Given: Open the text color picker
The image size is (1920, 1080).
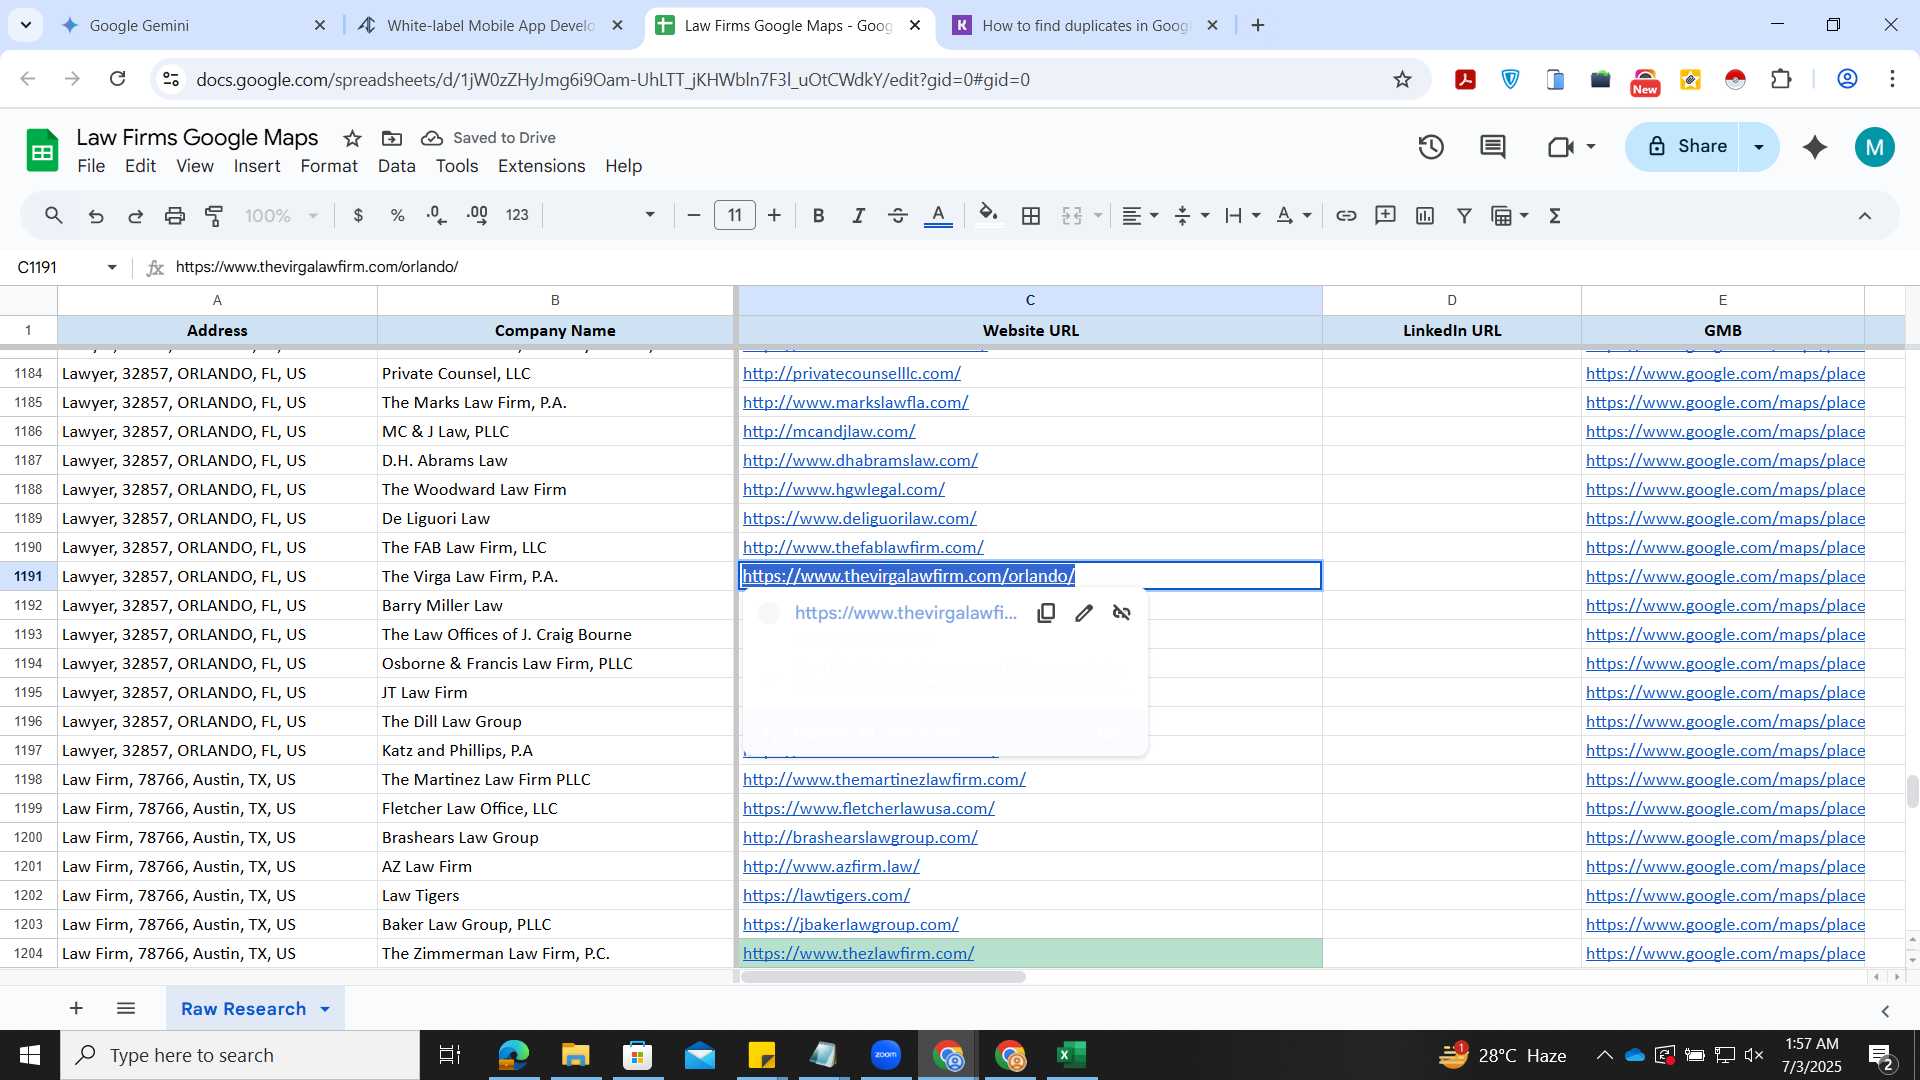Looking at the screenshot, I should 938,215.
